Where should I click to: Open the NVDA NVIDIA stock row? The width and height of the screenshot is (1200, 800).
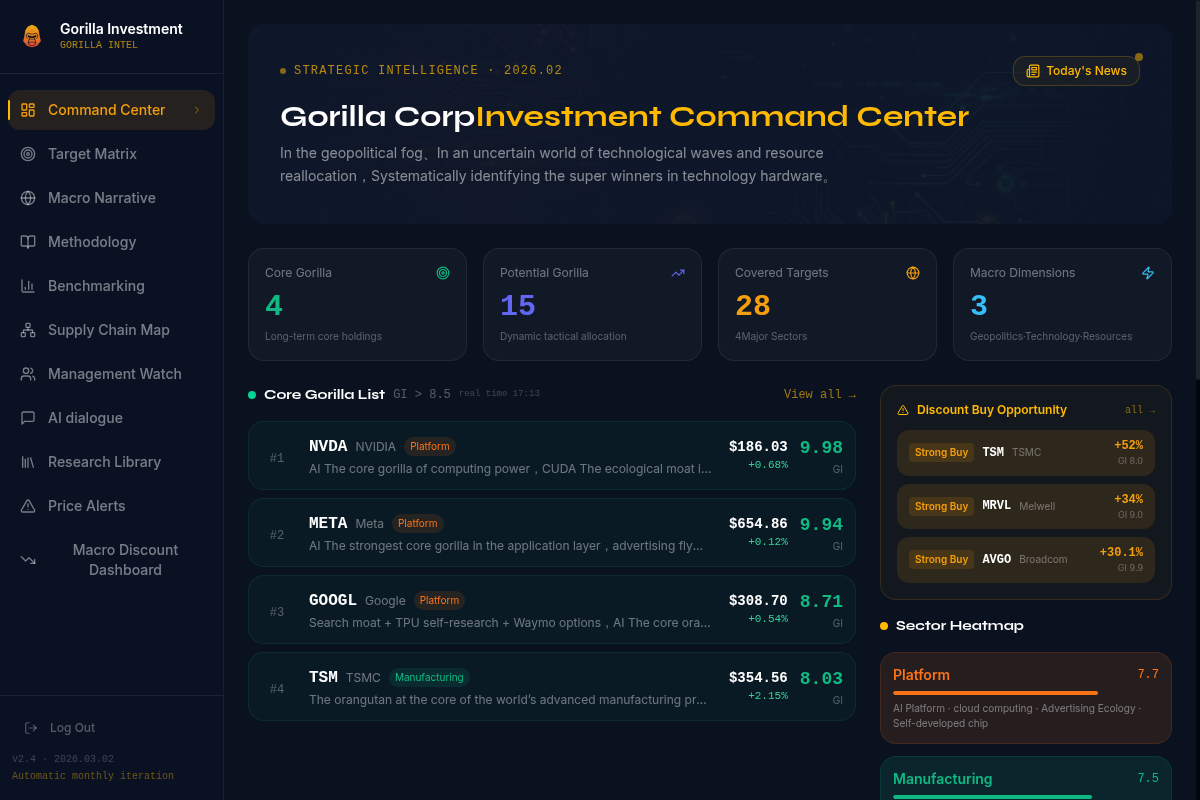[552, 456]
